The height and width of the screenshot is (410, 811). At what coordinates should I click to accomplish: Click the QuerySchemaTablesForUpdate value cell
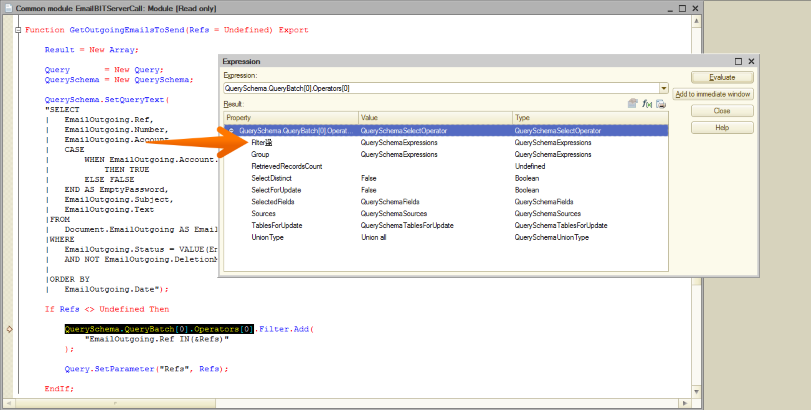pos(407,225)
